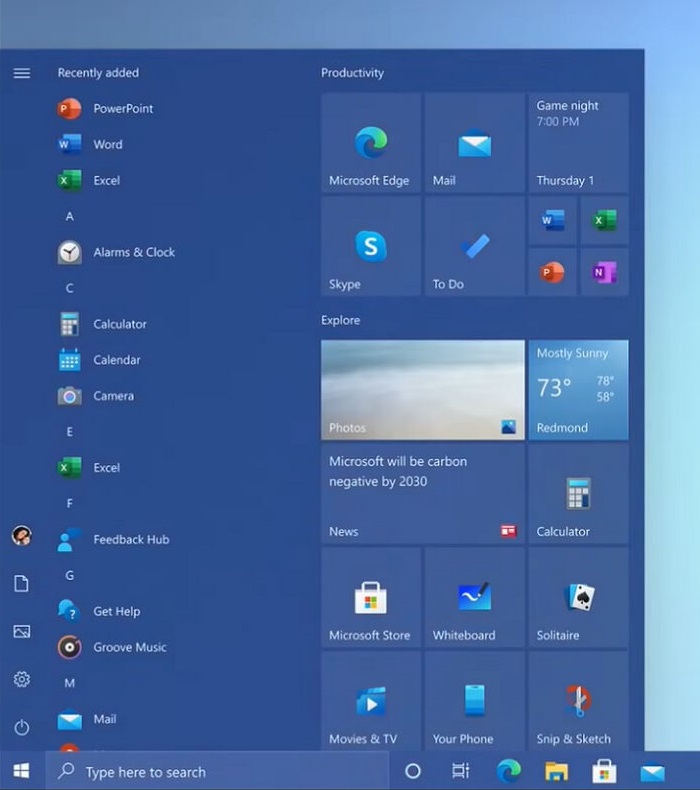Click the letter C section header
Viewport: 700px width, 790px height.
click(70, 288)
